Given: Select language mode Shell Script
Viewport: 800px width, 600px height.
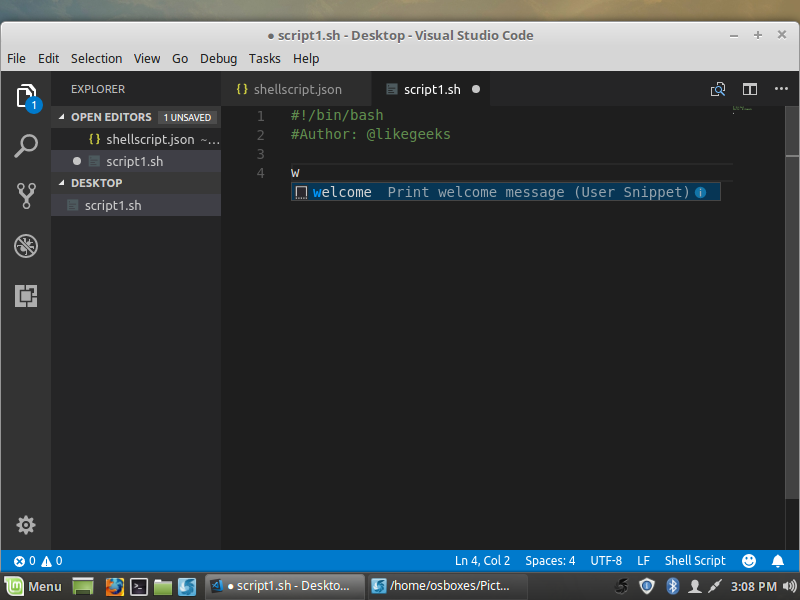Looking at the screenshot, I should coord(695,561).
